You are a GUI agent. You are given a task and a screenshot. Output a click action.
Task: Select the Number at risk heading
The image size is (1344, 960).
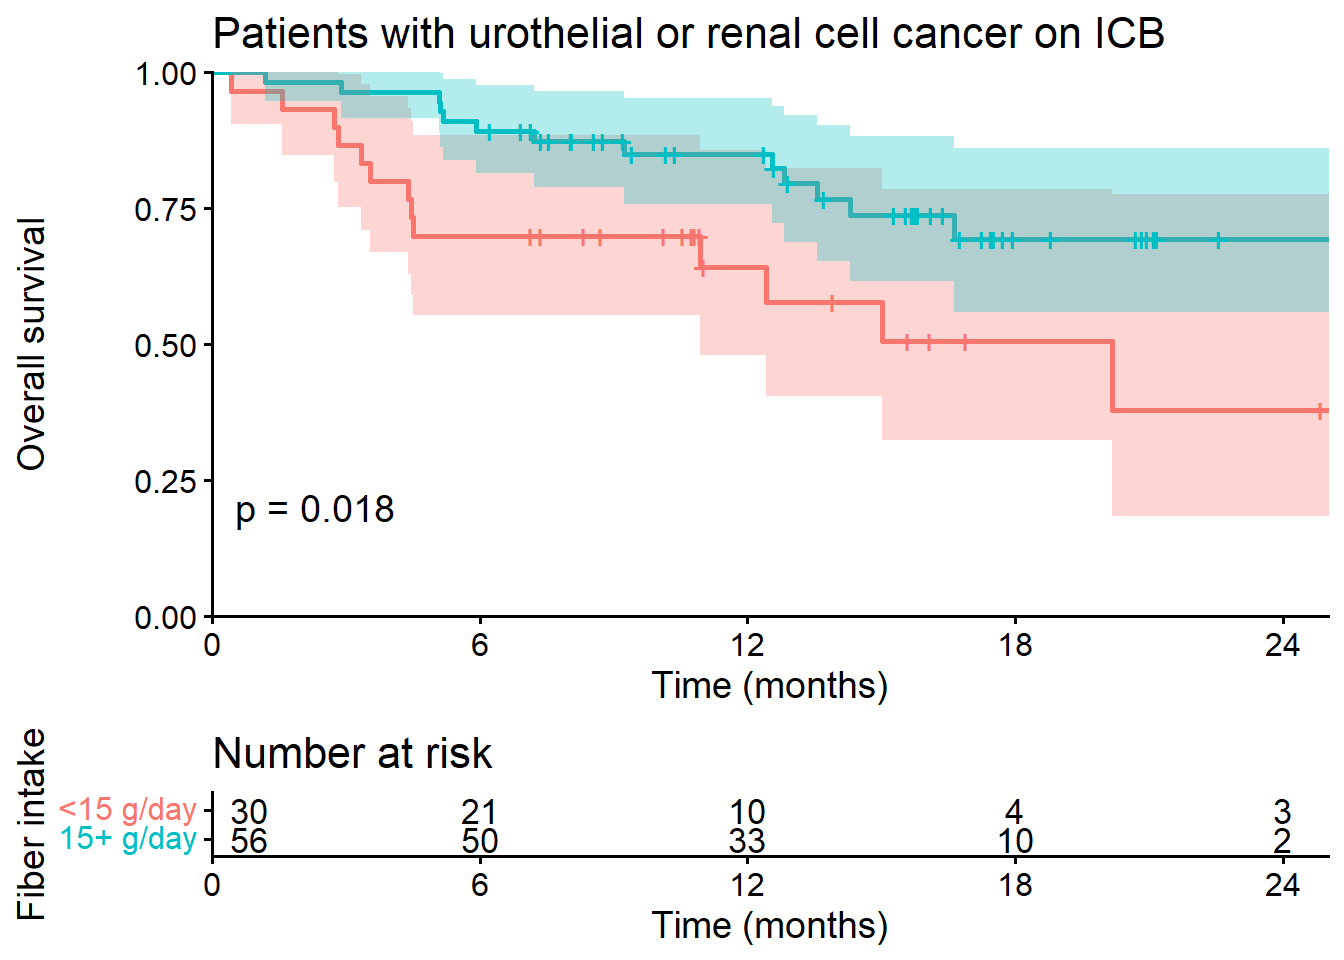pyautogui.click(x=352, y=754)
